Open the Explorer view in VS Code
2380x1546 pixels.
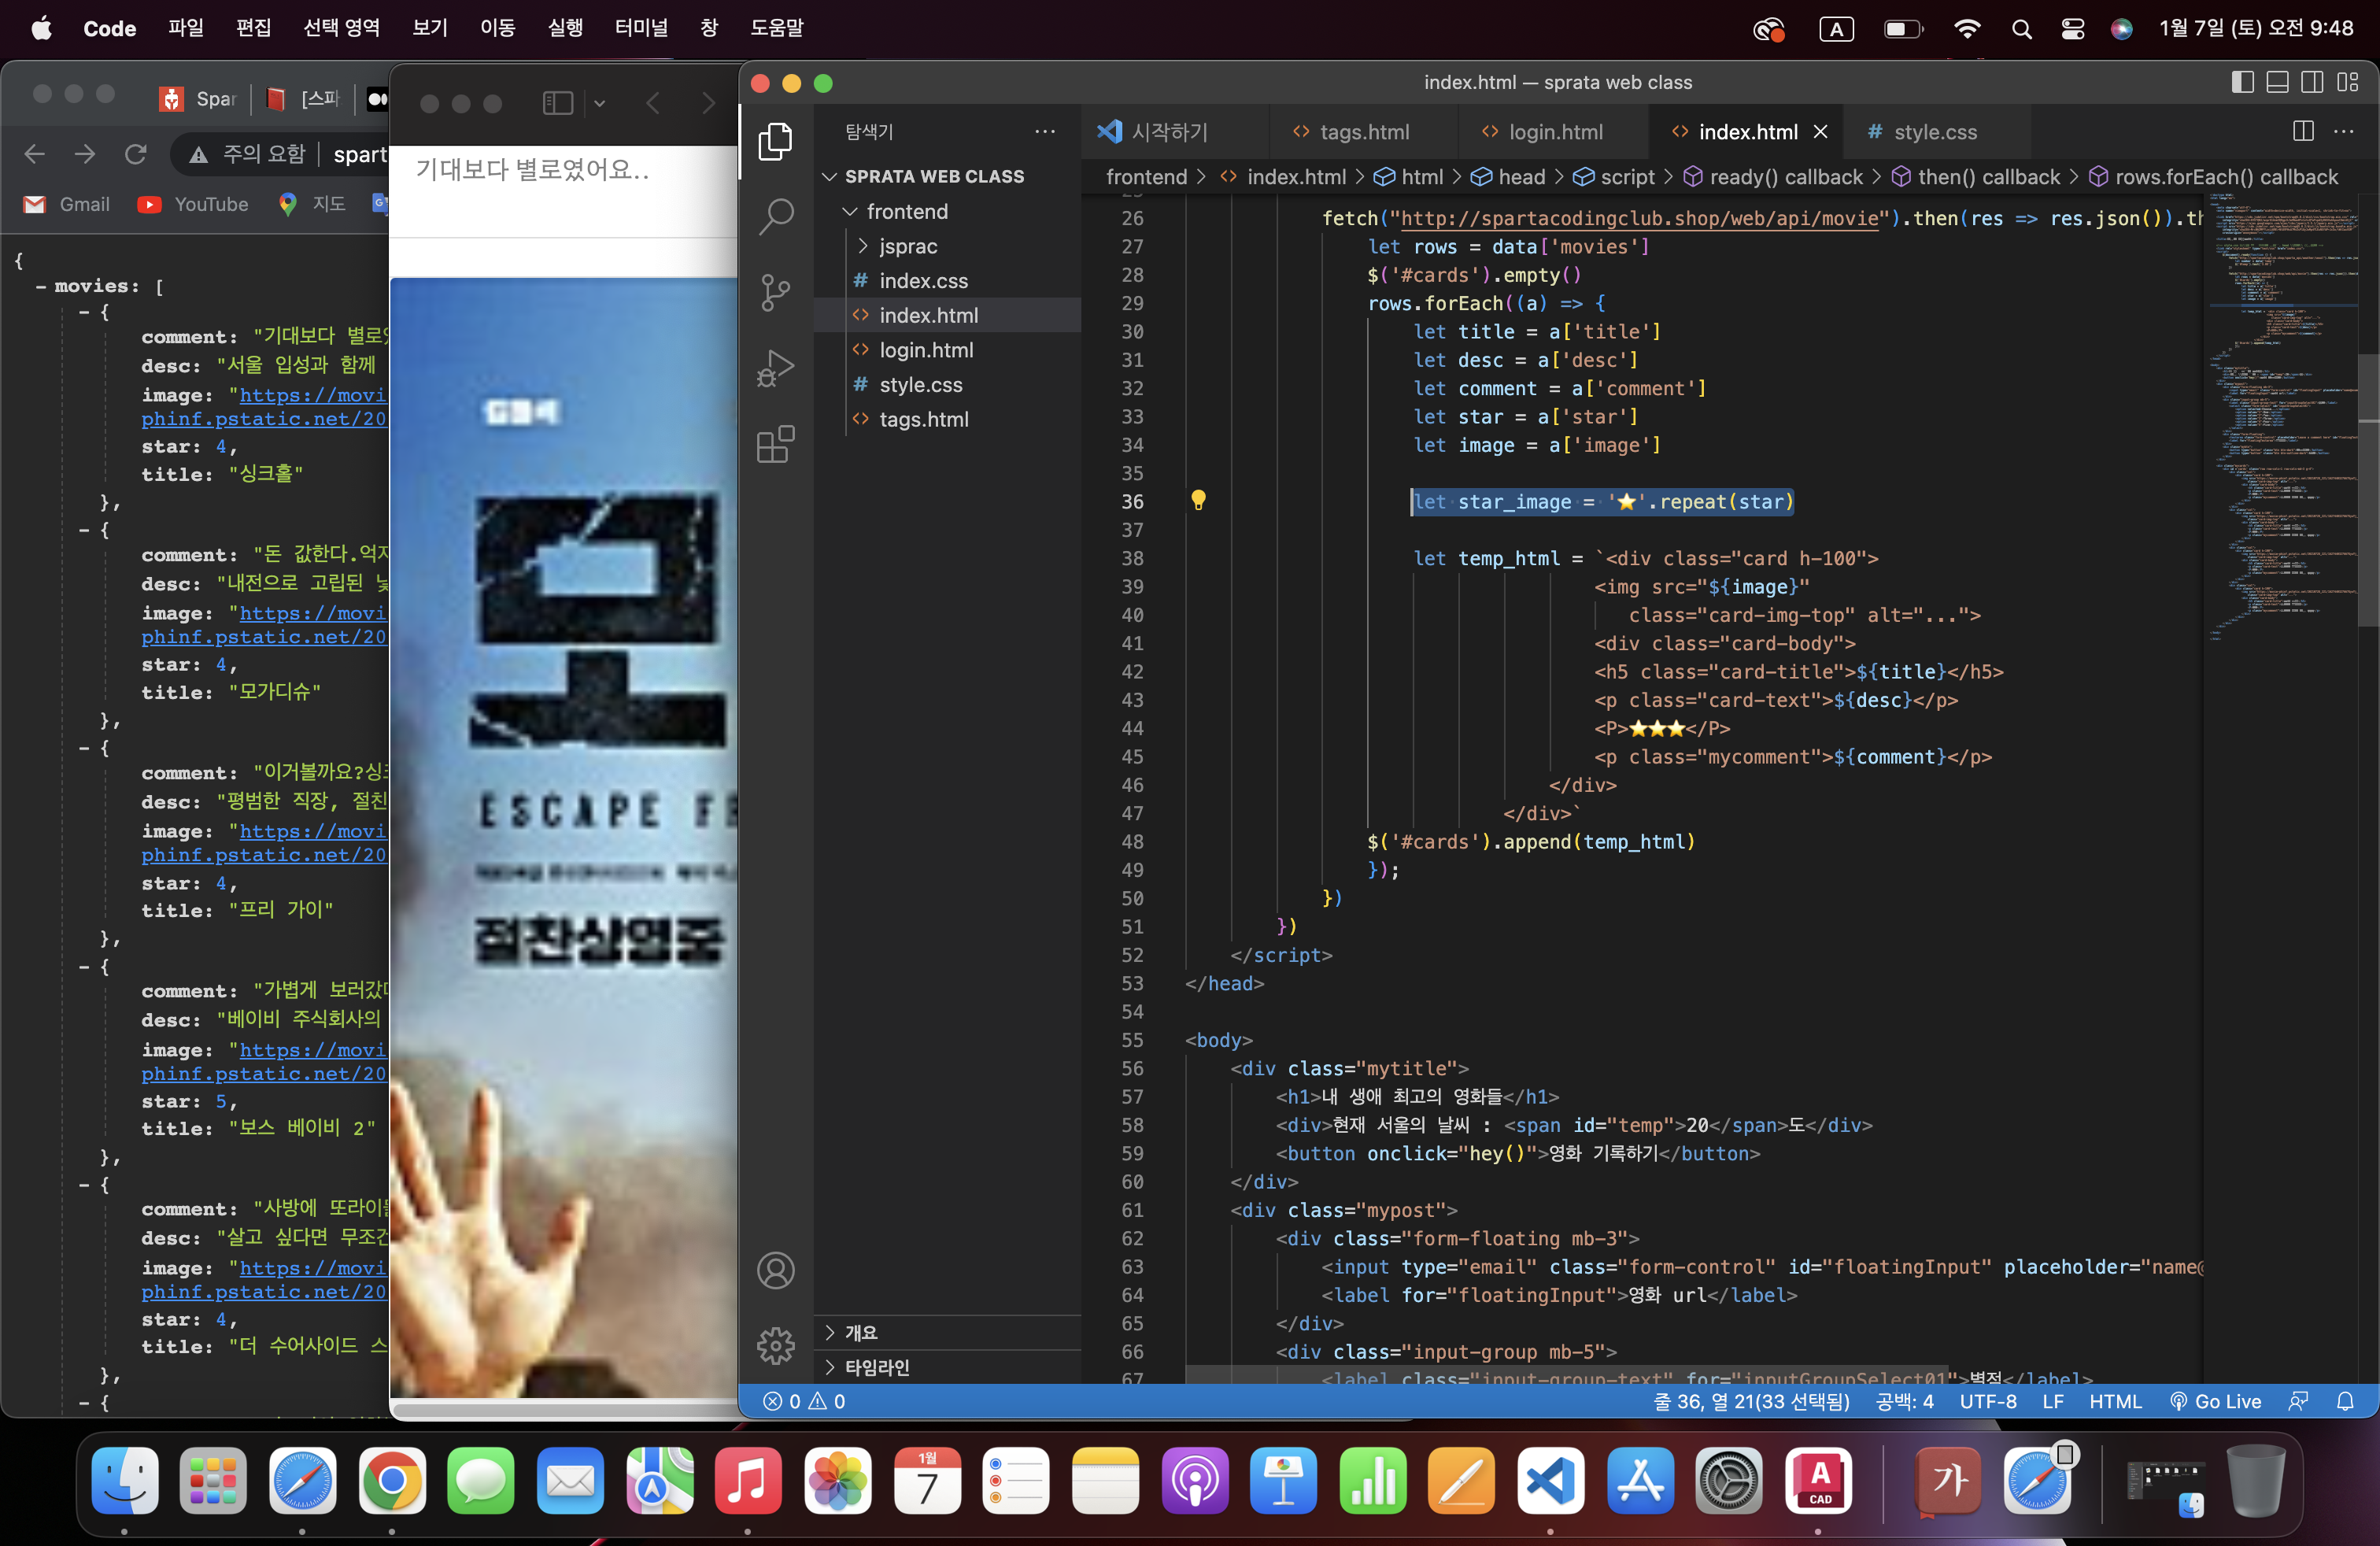775,141
